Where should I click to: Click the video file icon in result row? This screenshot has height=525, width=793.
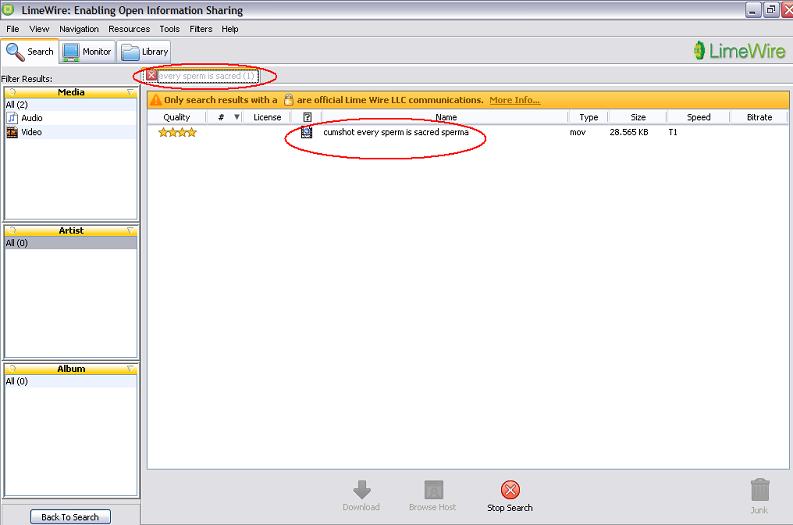306,133
